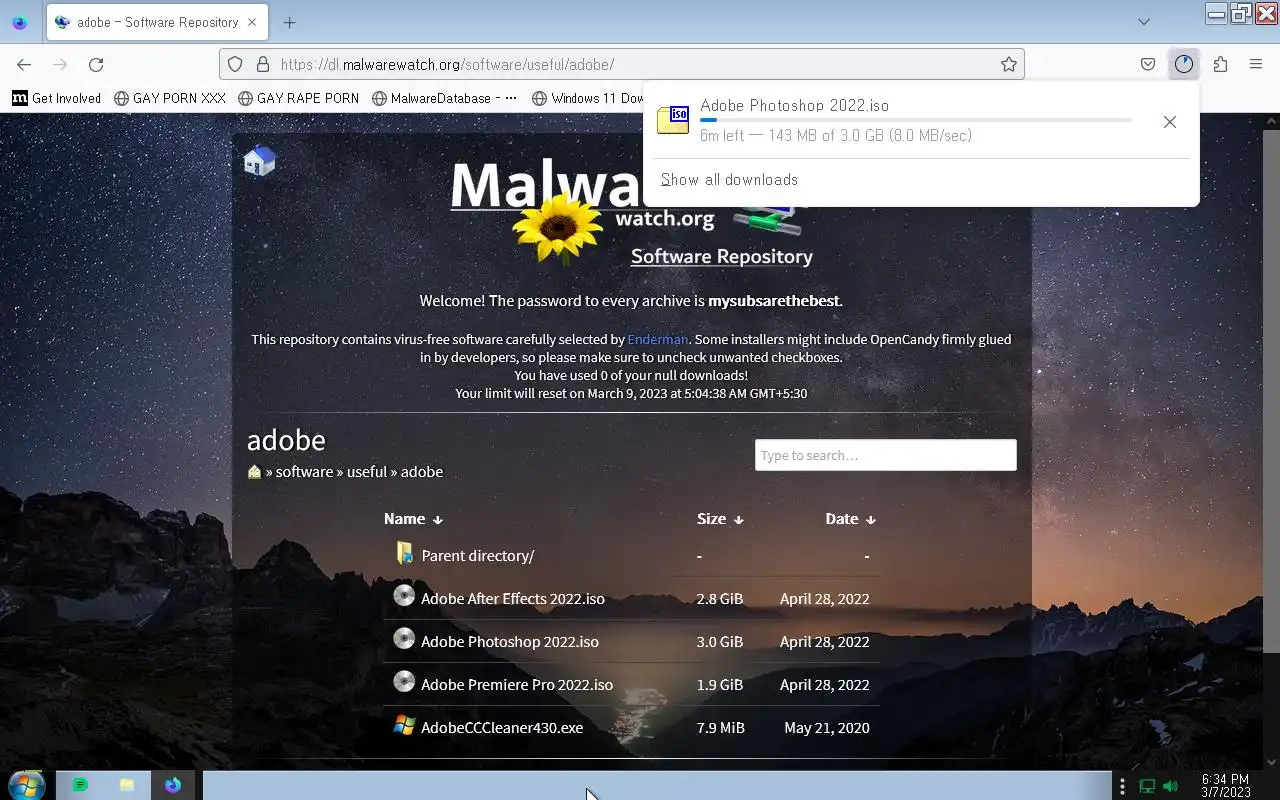Open the Get Involved bookmark
Viewport: 1280px width, 800px height.
(x=57, y=98)
